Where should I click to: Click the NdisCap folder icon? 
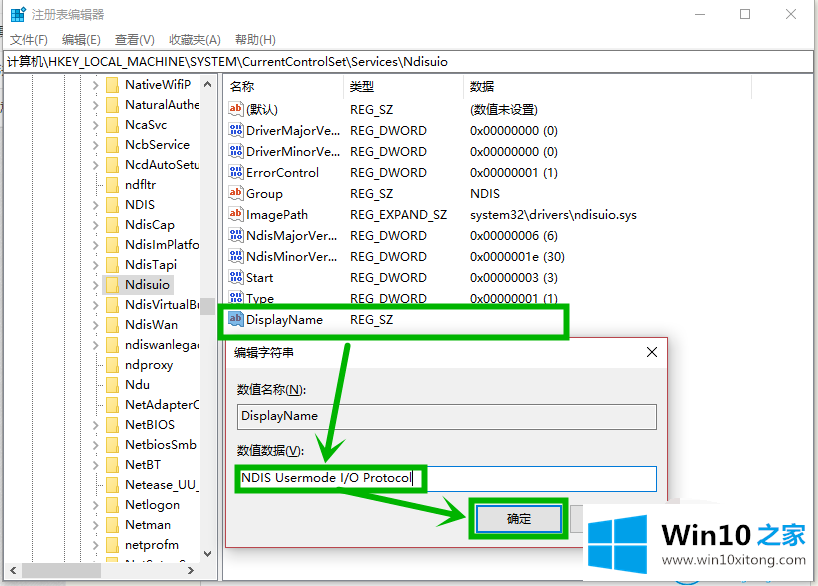[x=112, y=225]
